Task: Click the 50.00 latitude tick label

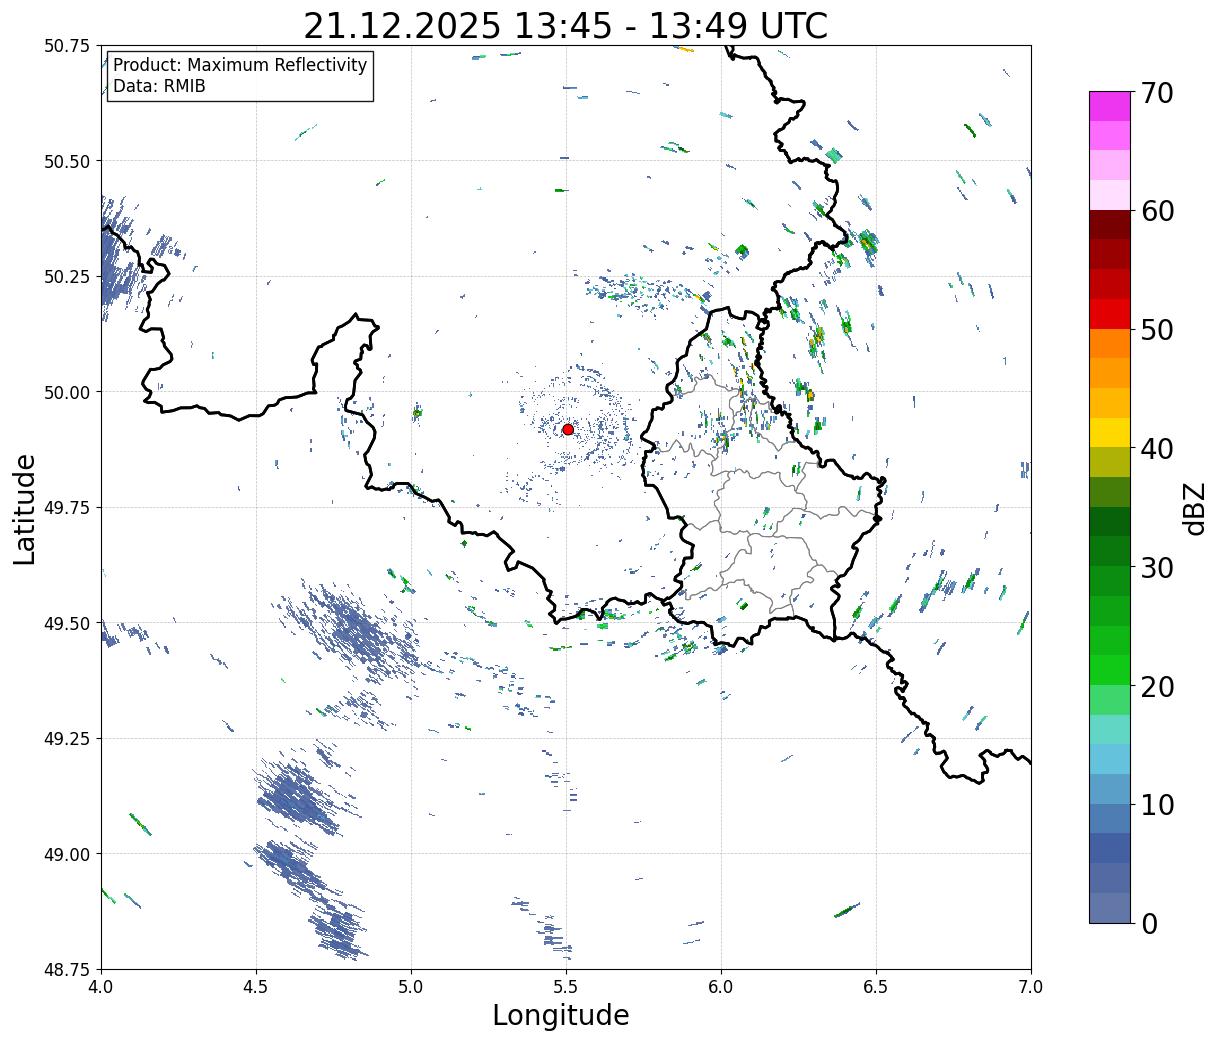Action: coord(67,392)
